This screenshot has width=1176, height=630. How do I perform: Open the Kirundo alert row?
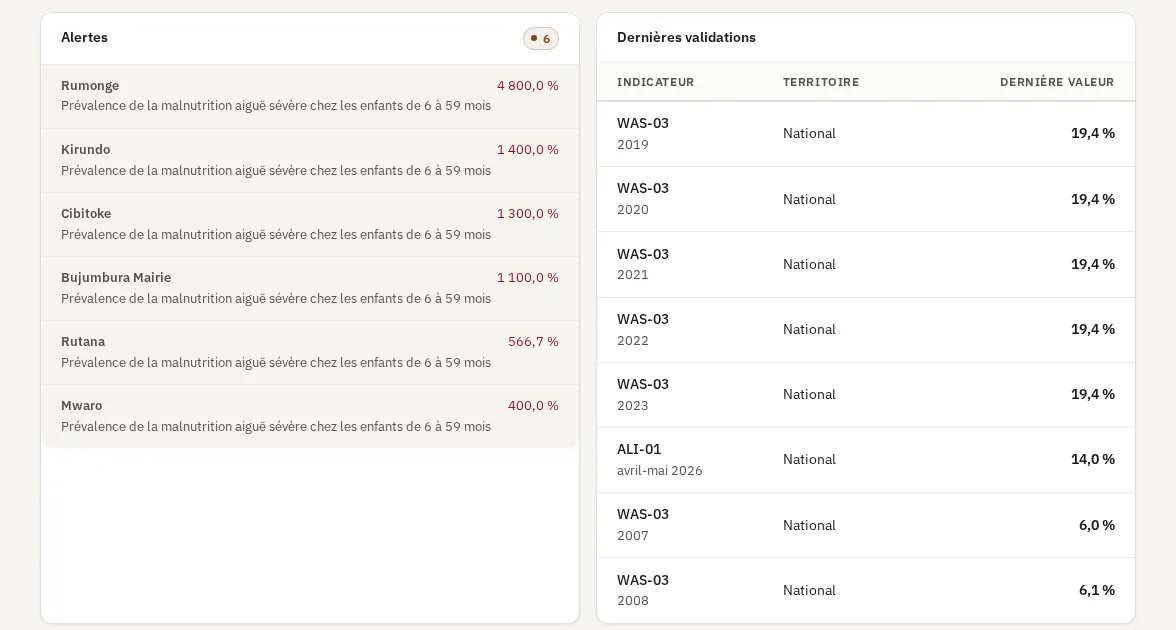coord(310,160)
